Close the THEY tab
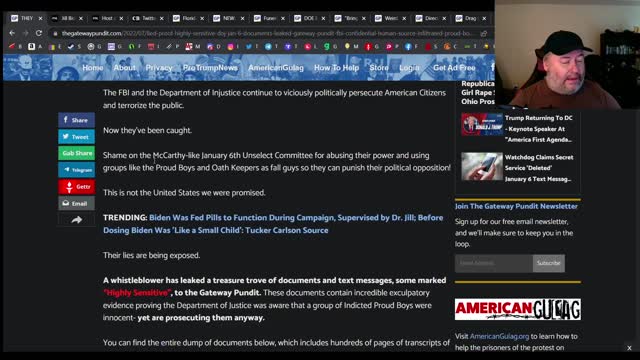 point(40,18)
